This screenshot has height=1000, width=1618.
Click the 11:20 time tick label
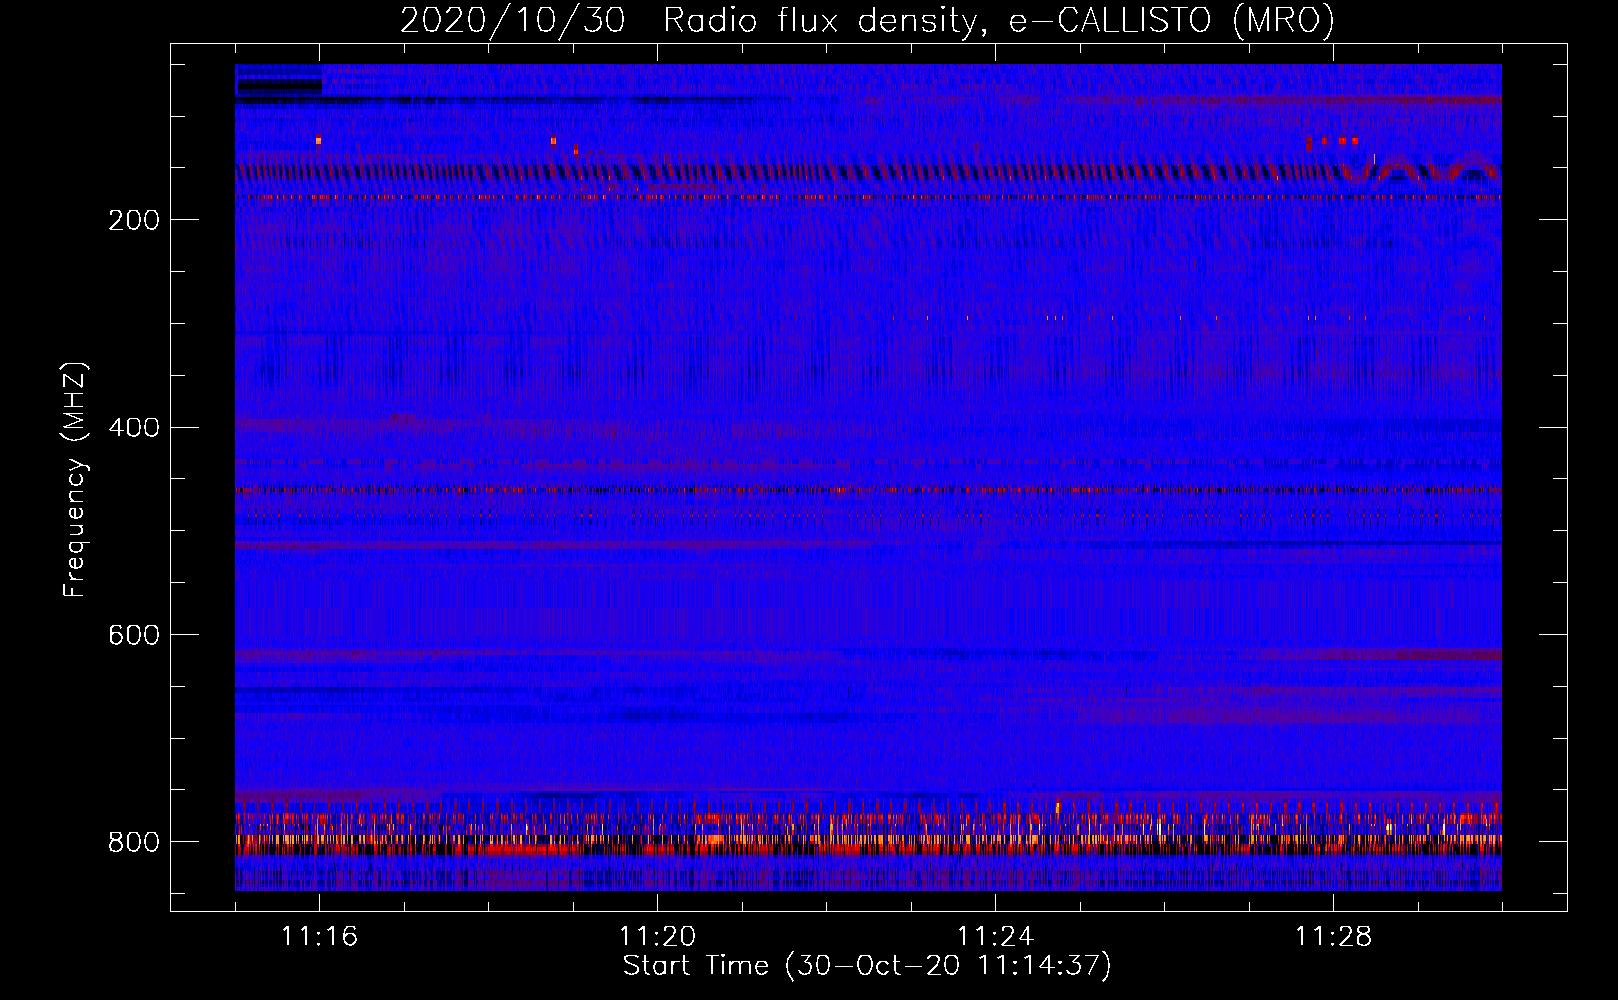tap(657, 936)
